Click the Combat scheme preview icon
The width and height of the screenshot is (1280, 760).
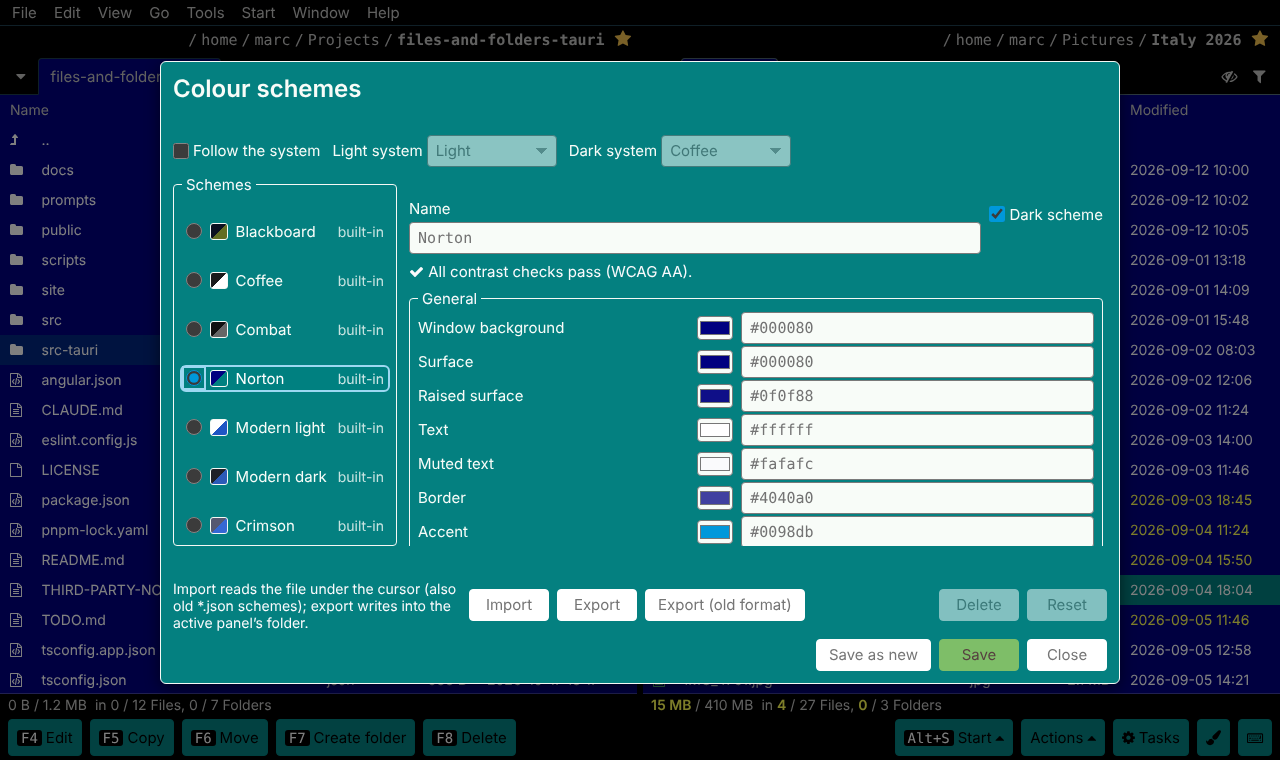(219, 330)
